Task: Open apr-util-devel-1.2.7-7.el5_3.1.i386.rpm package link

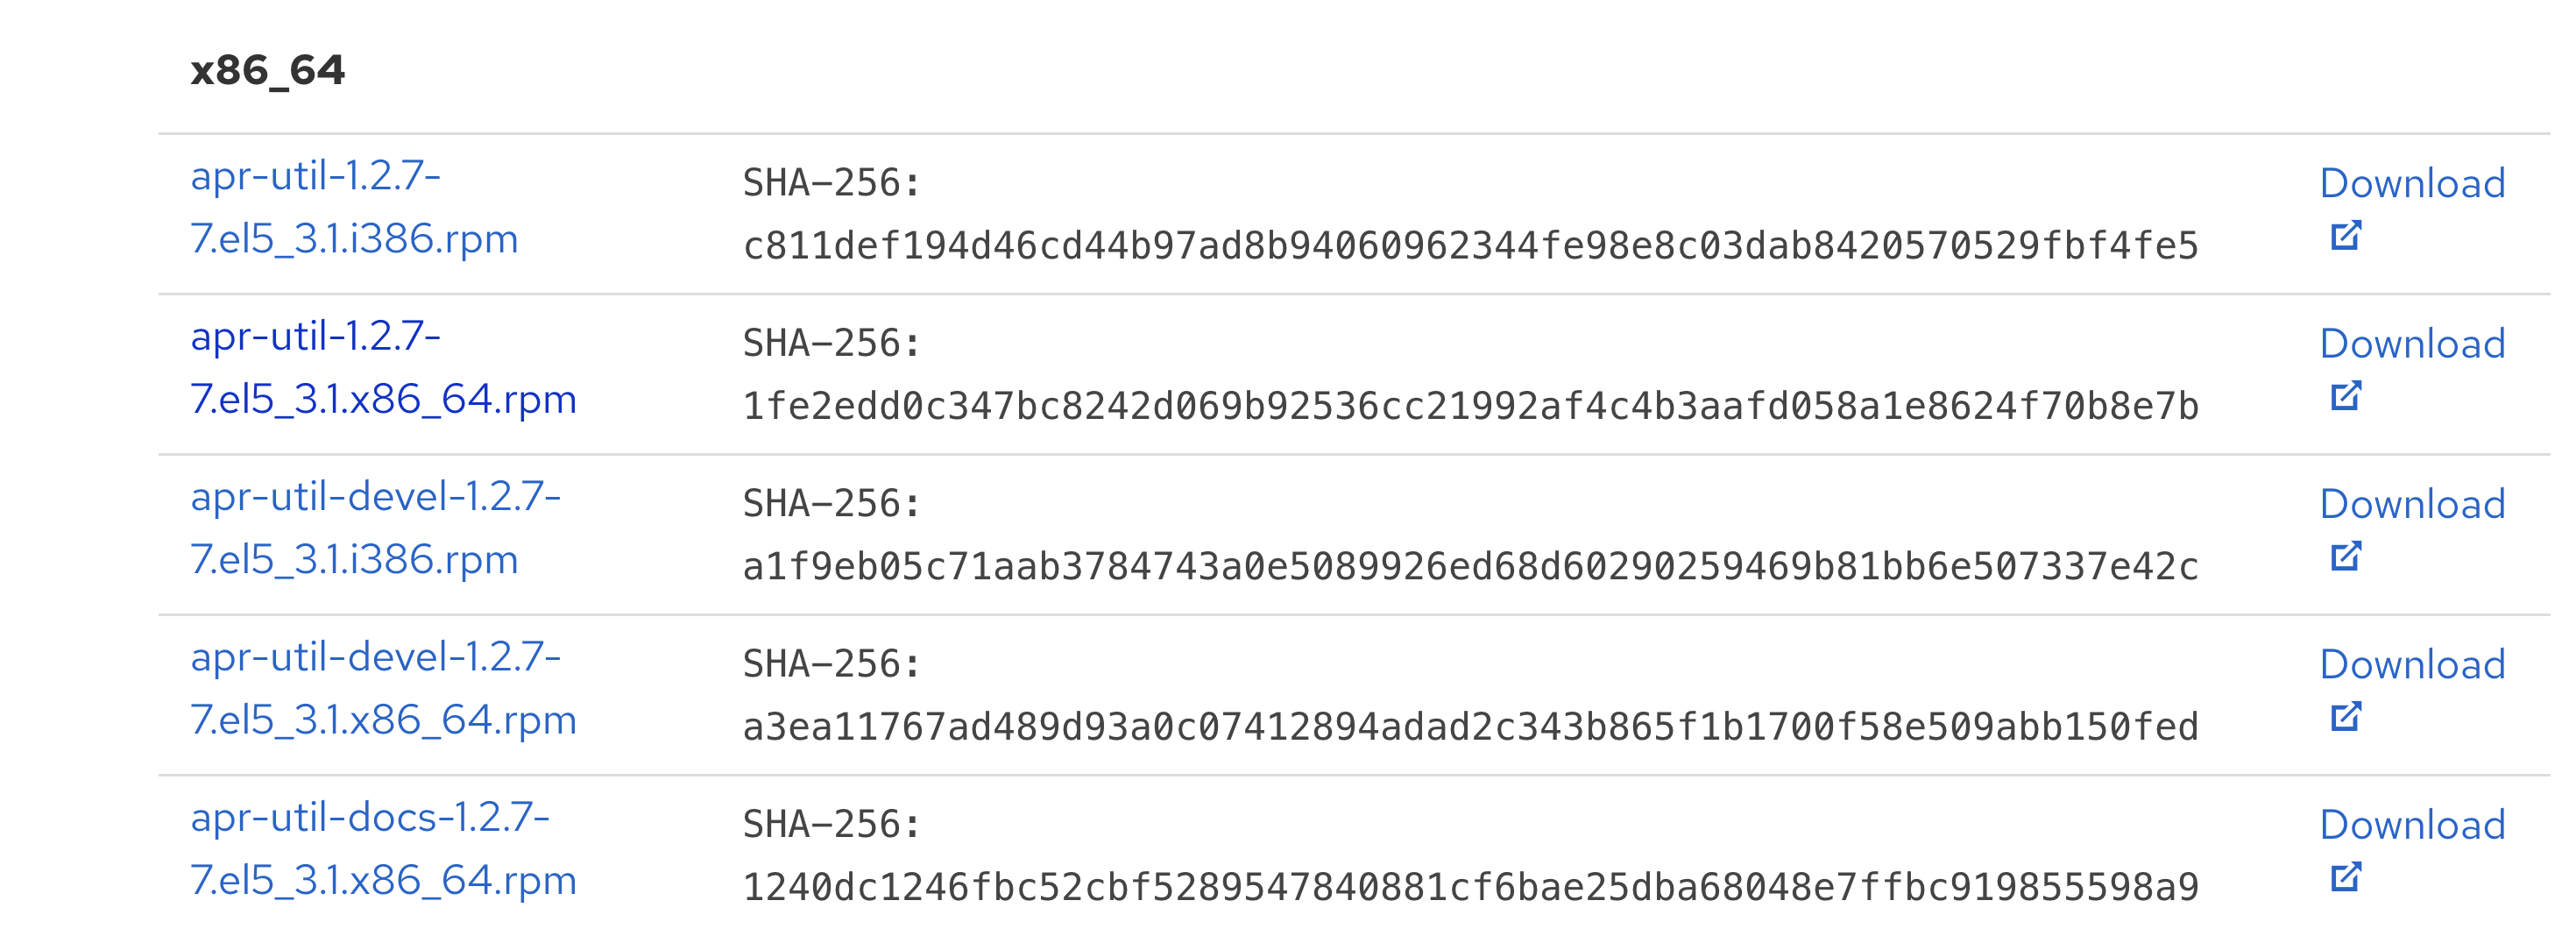Action: point(375,527)
